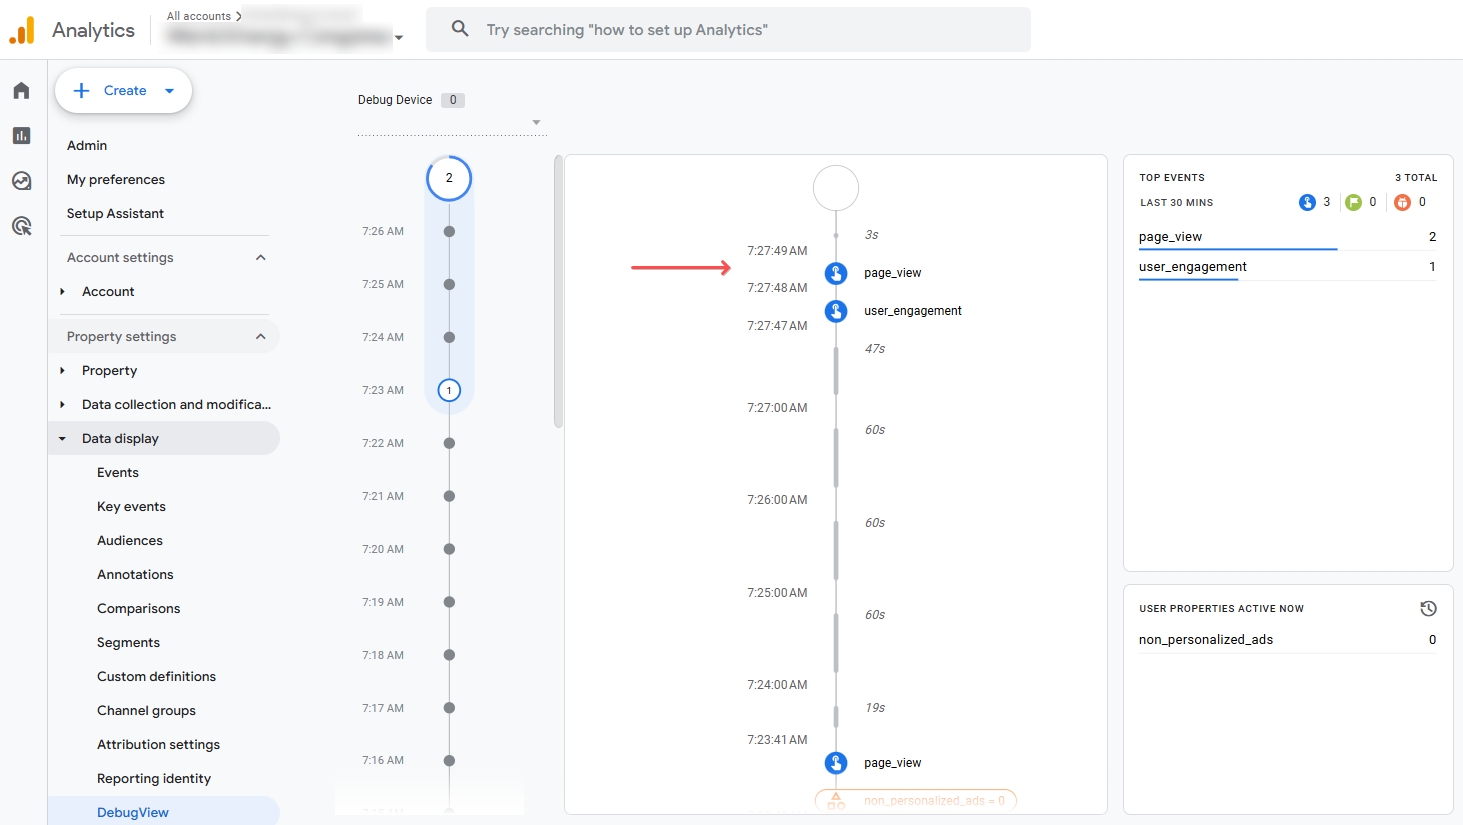Click the 7:23:41 AM page_view event icon
The width and height of the screenshot is (1463, 825).
point(836,763)
